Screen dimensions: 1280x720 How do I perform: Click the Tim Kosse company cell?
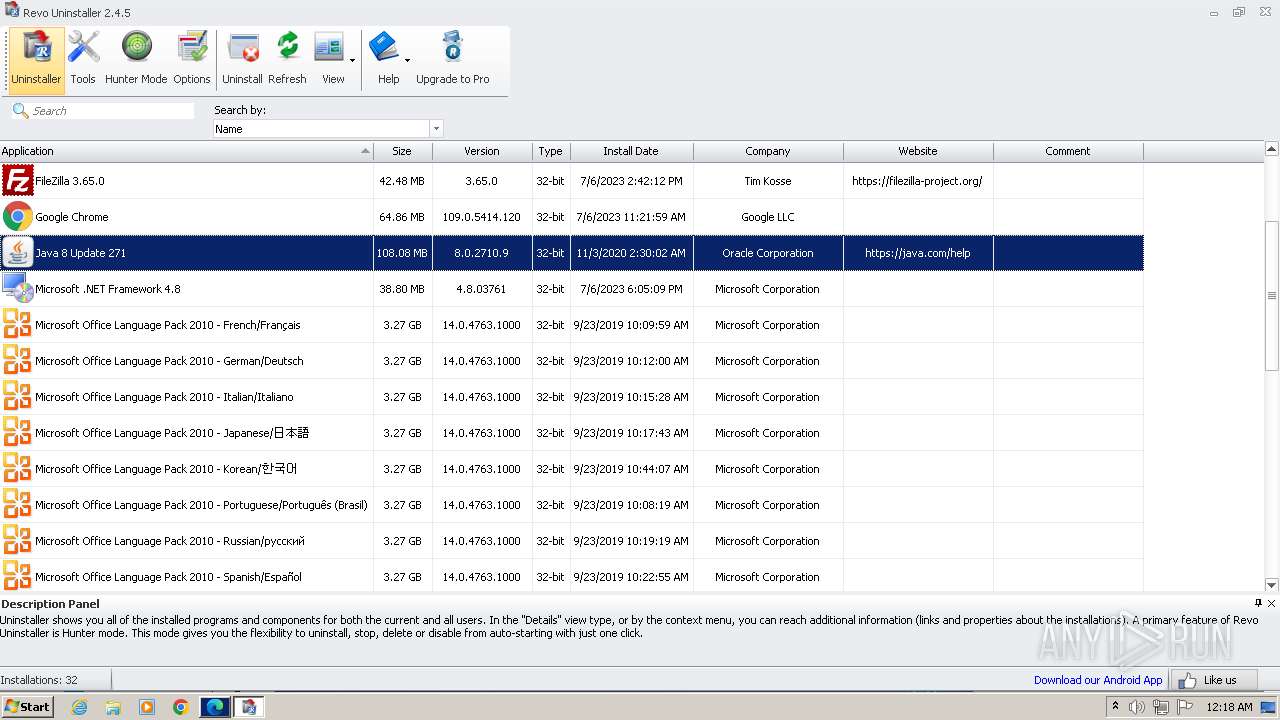tap(767, 181)
